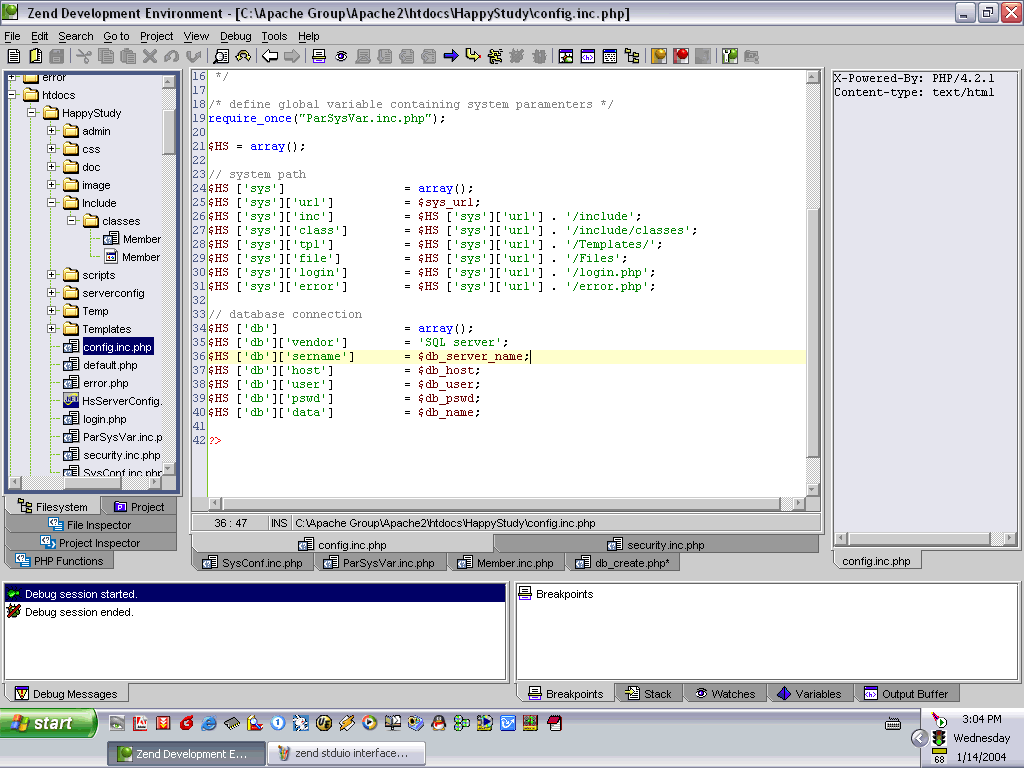Click the red ball toolbar icon
The image size is (1024, 768).
[x=681, y=56]
